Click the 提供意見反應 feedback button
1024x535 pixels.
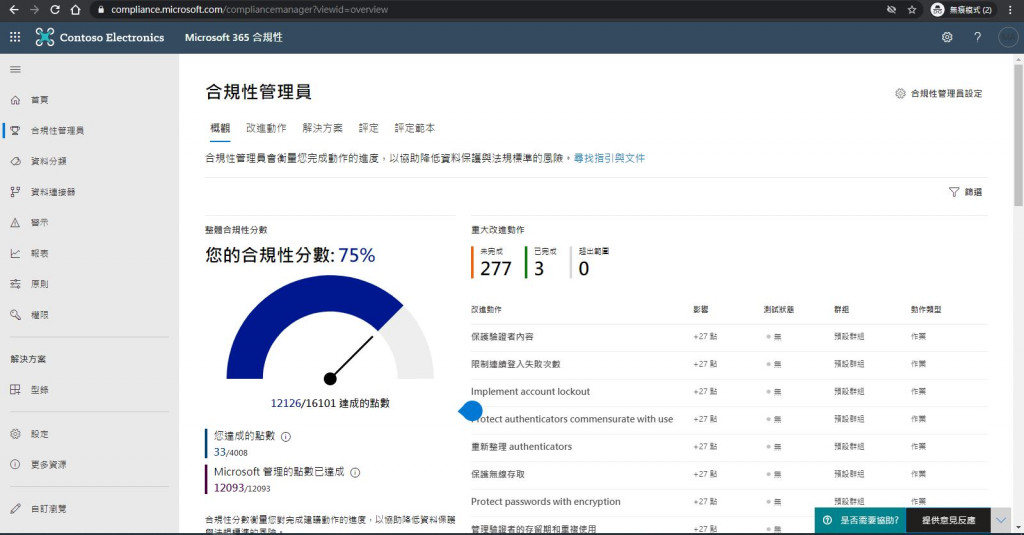(x=948, y=520)
